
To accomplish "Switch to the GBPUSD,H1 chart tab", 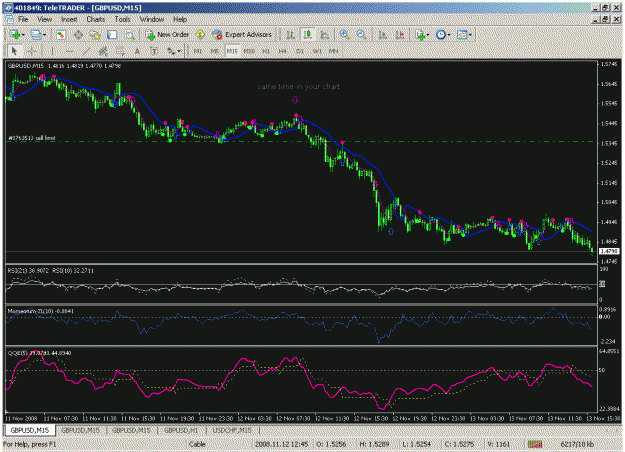I will (181, 430).
